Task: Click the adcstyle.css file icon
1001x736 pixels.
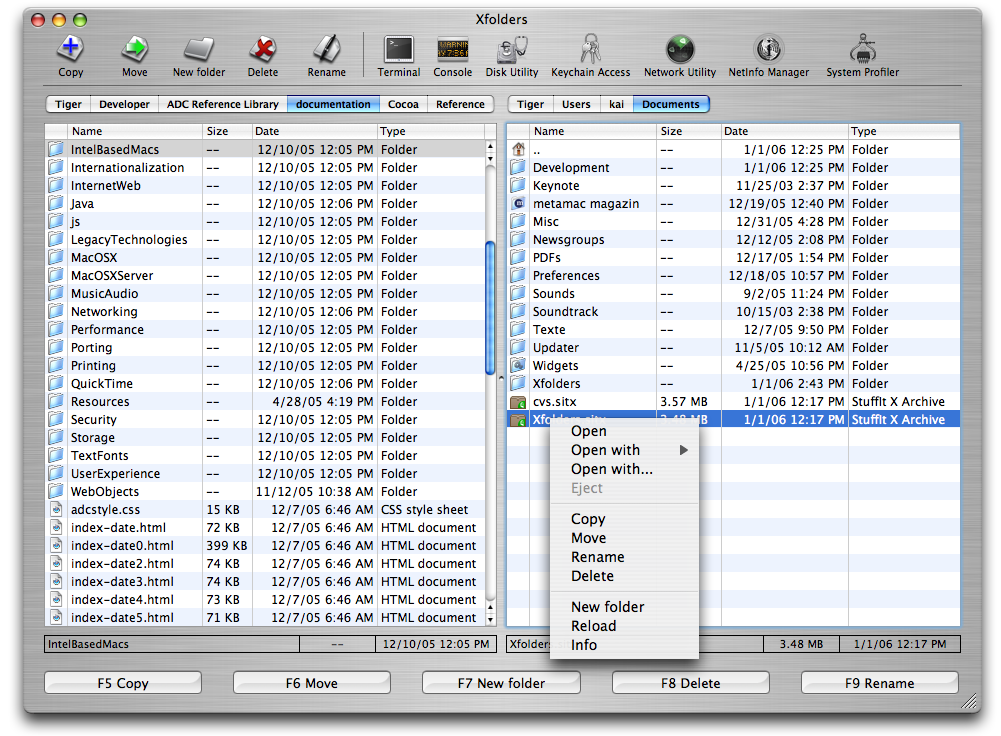Action: [x=56, y=509]
